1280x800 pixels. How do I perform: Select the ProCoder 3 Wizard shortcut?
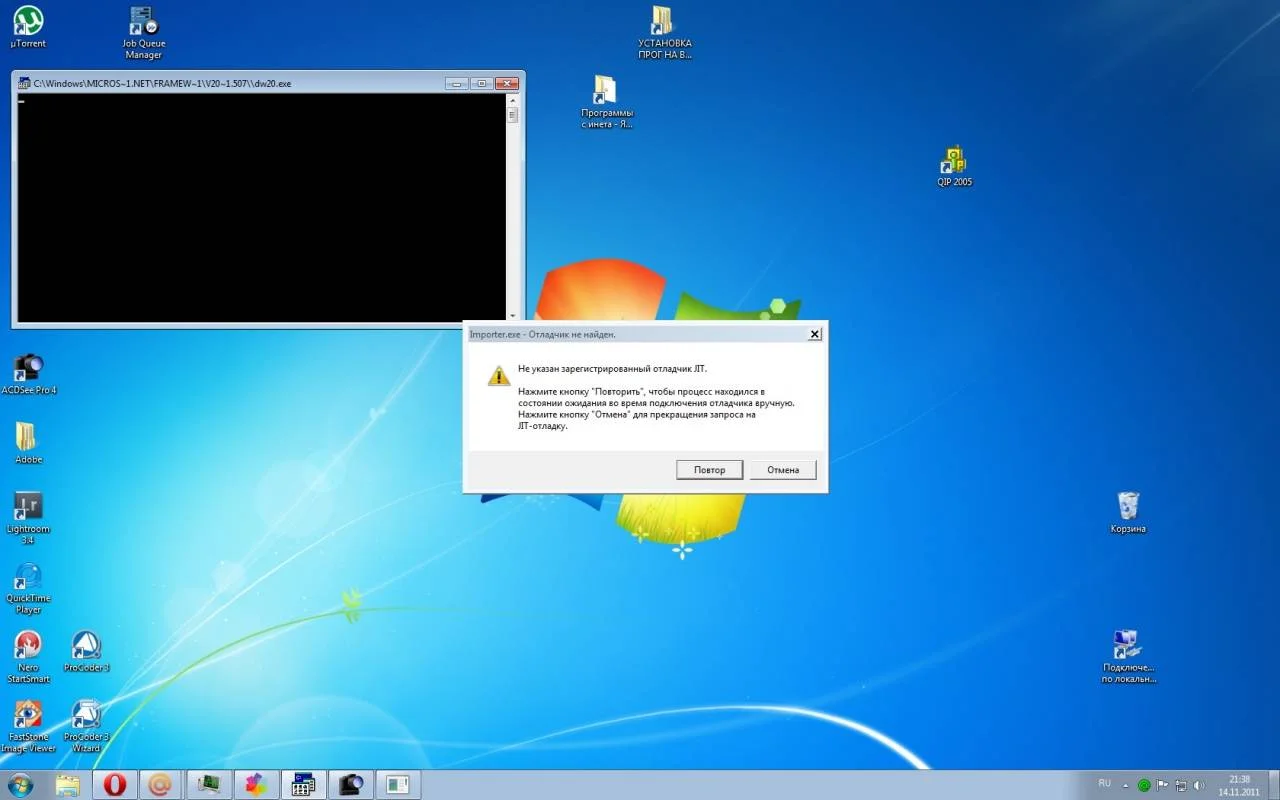86,726
